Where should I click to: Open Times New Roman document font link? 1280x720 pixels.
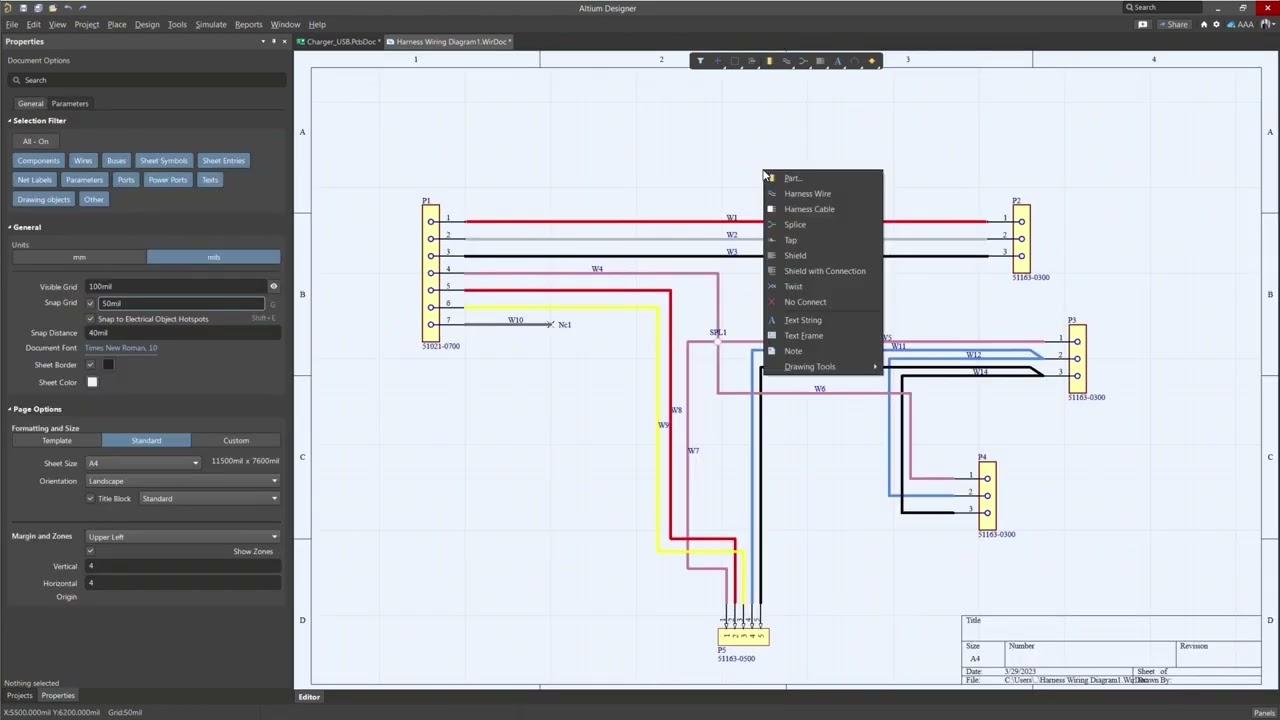[x=121, y=348]
